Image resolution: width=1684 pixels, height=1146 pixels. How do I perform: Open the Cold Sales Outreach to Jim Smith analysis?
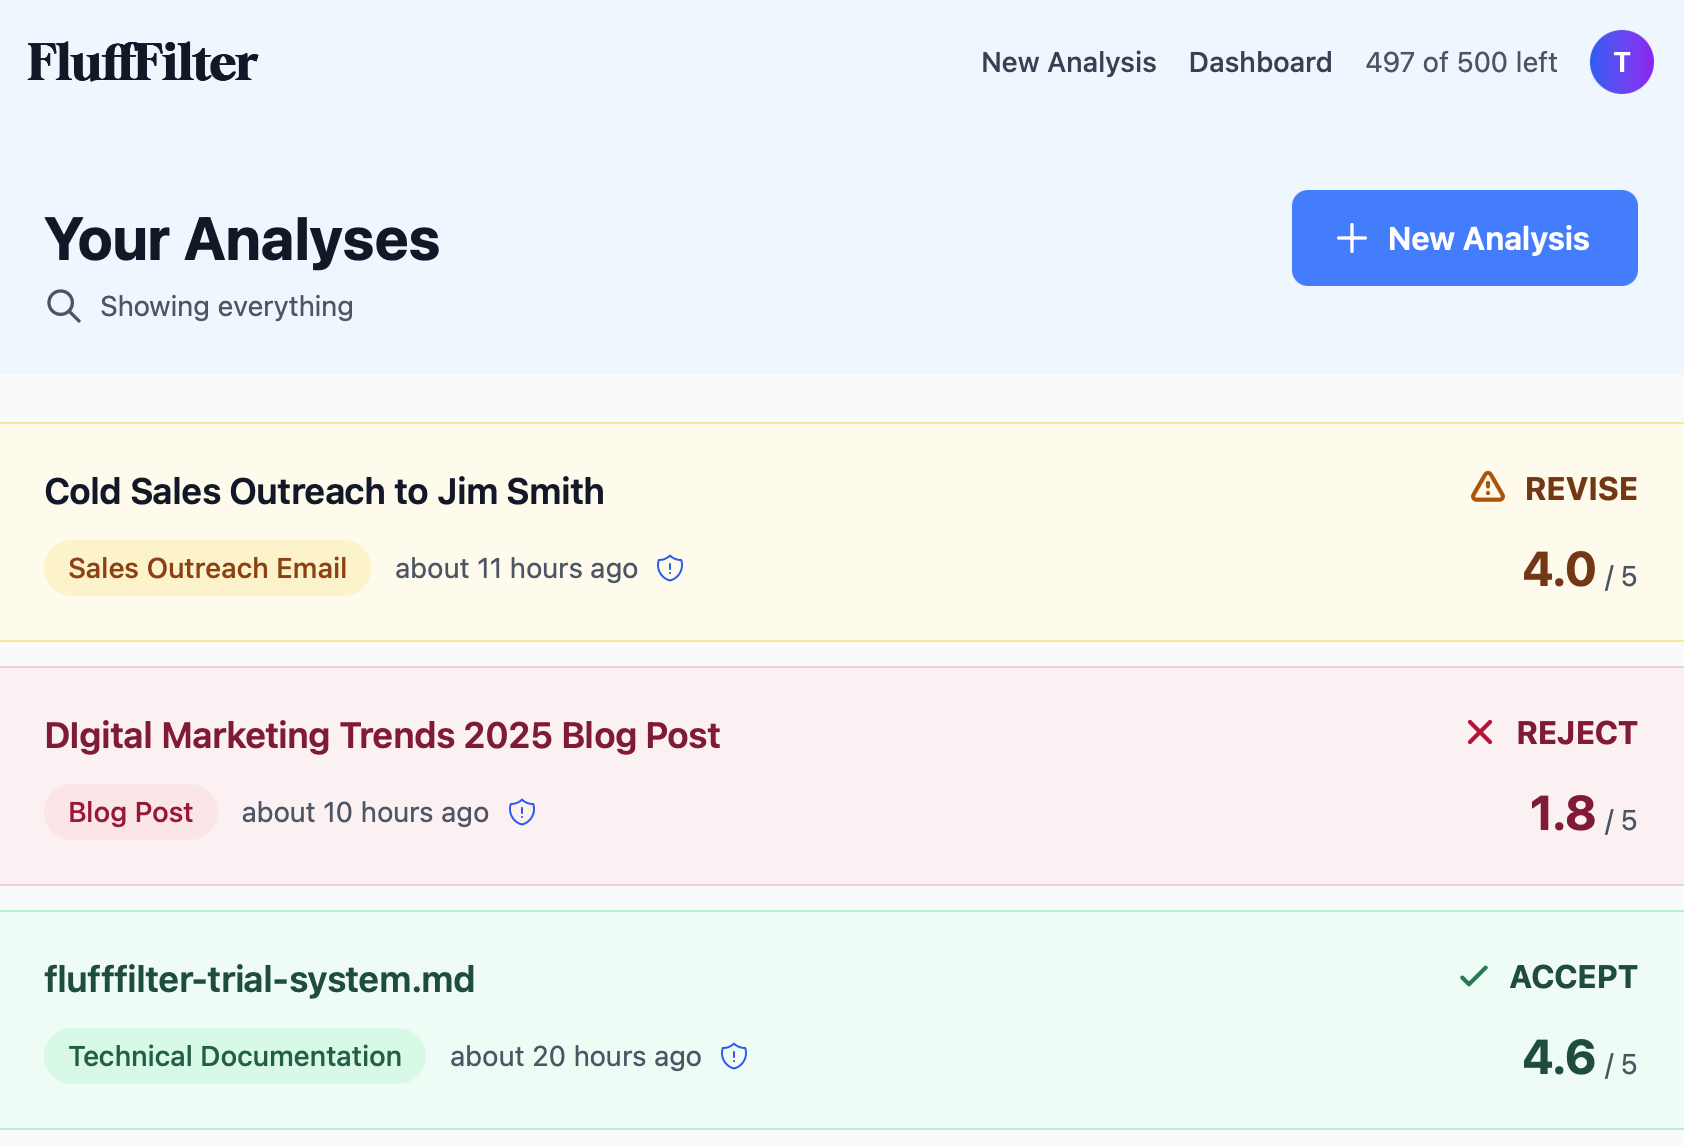[x=324, y=491]
